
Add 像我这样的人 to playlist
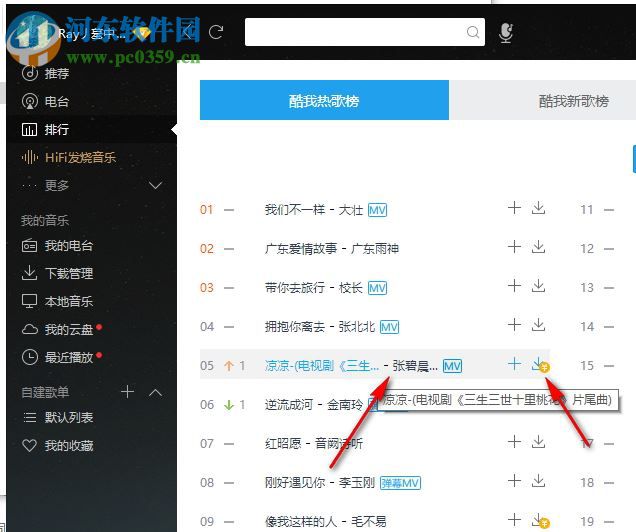[514, 519]
